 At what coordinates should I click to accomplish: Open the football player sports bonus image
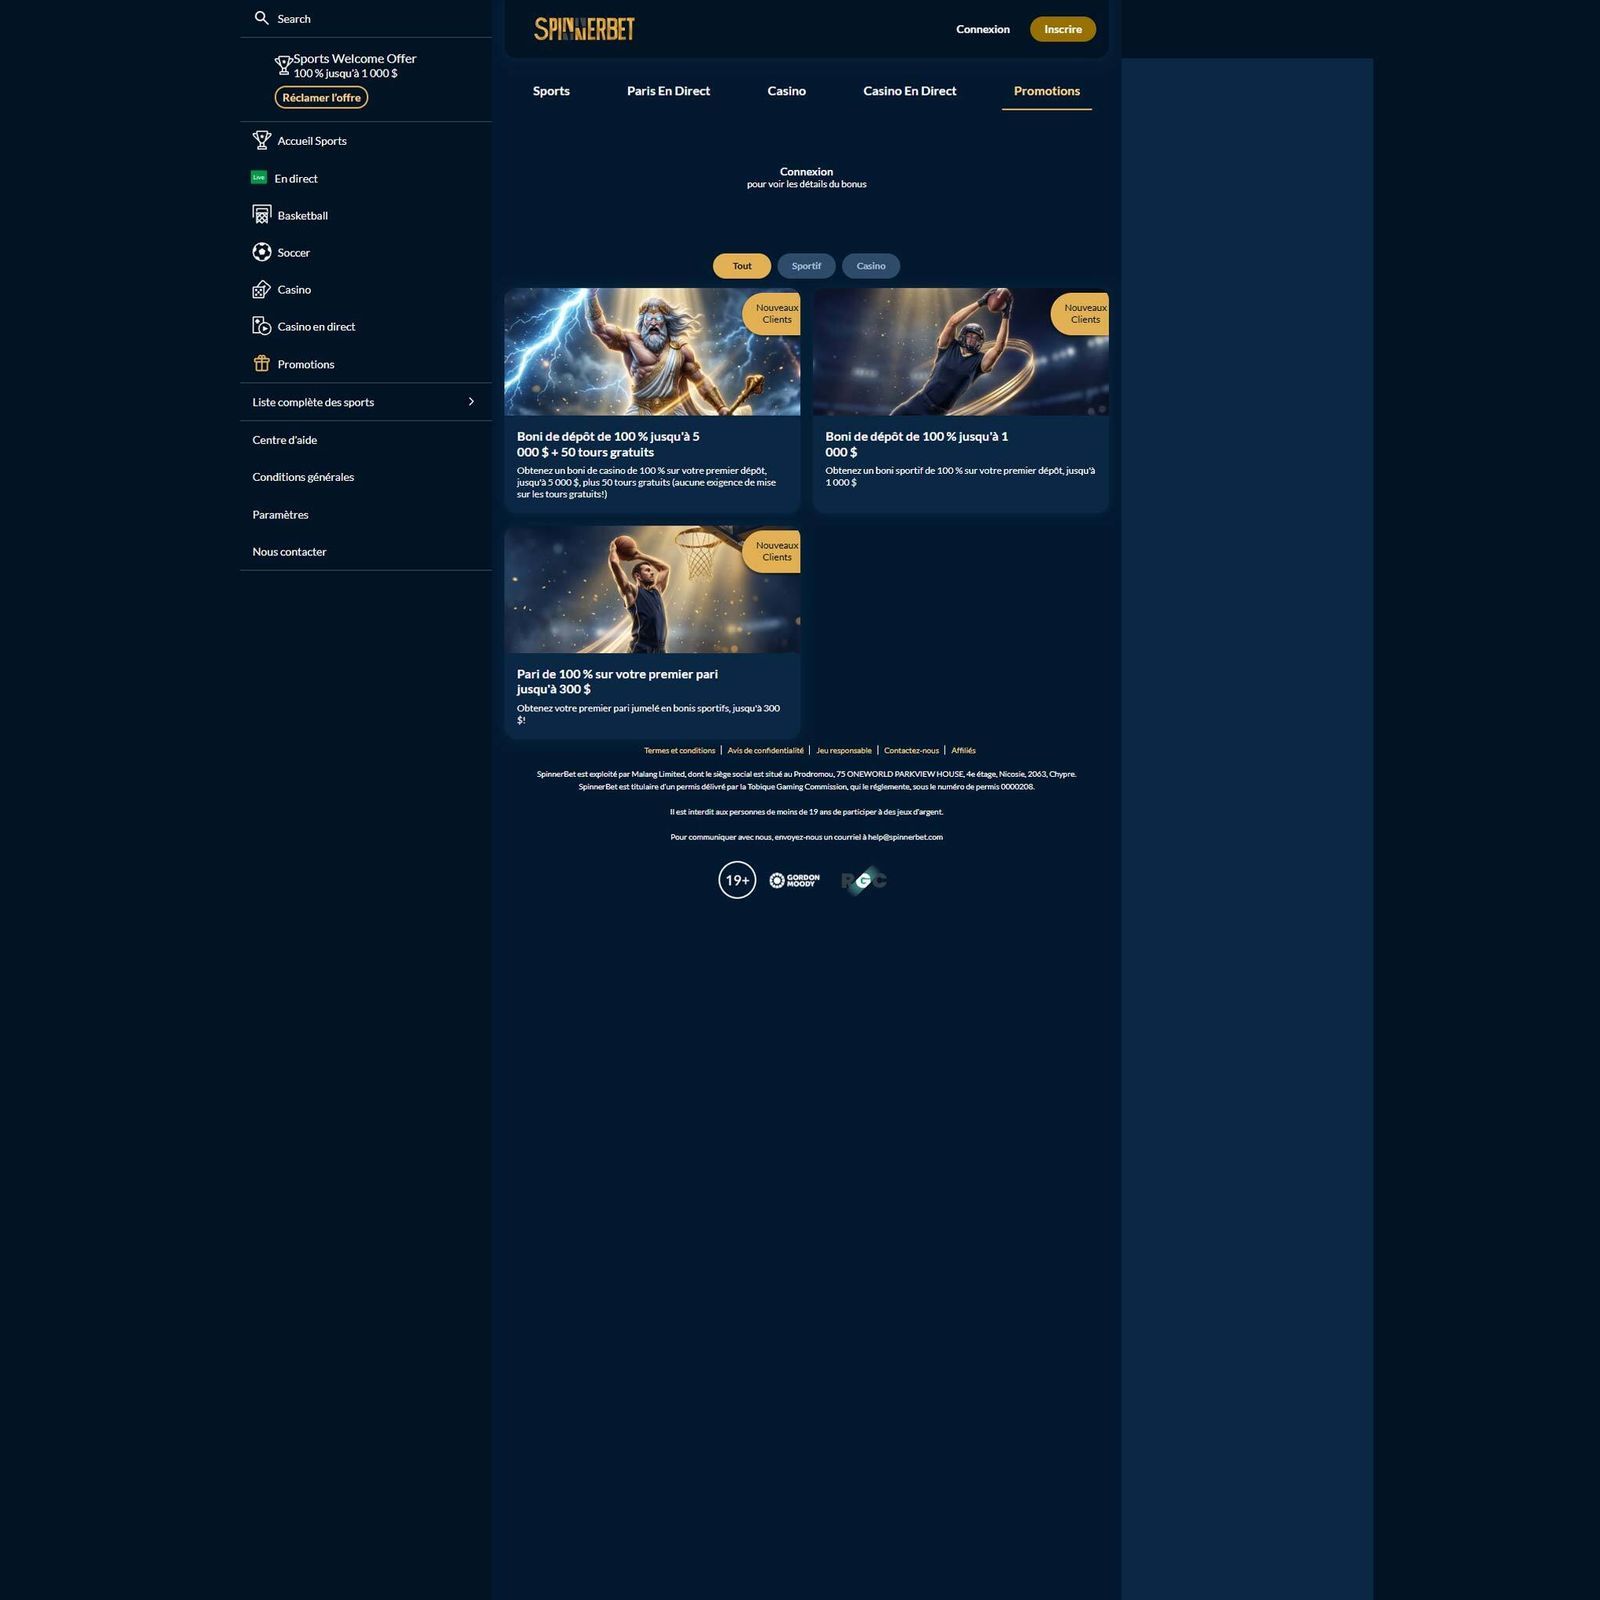pyautogui.click(x=961, y=352)
